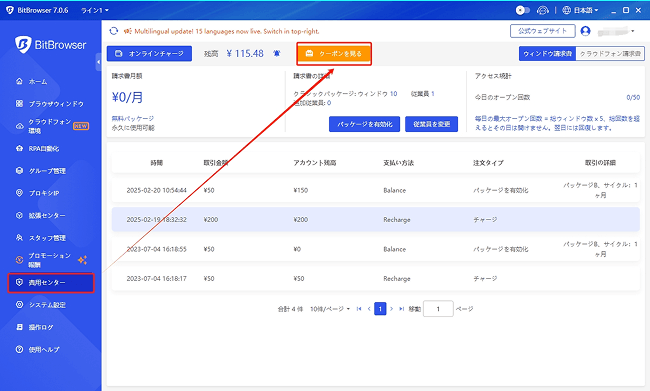Click the operation log icon
Image resolution: width=650 pixels, height=391 pixels.
point(19,327)
